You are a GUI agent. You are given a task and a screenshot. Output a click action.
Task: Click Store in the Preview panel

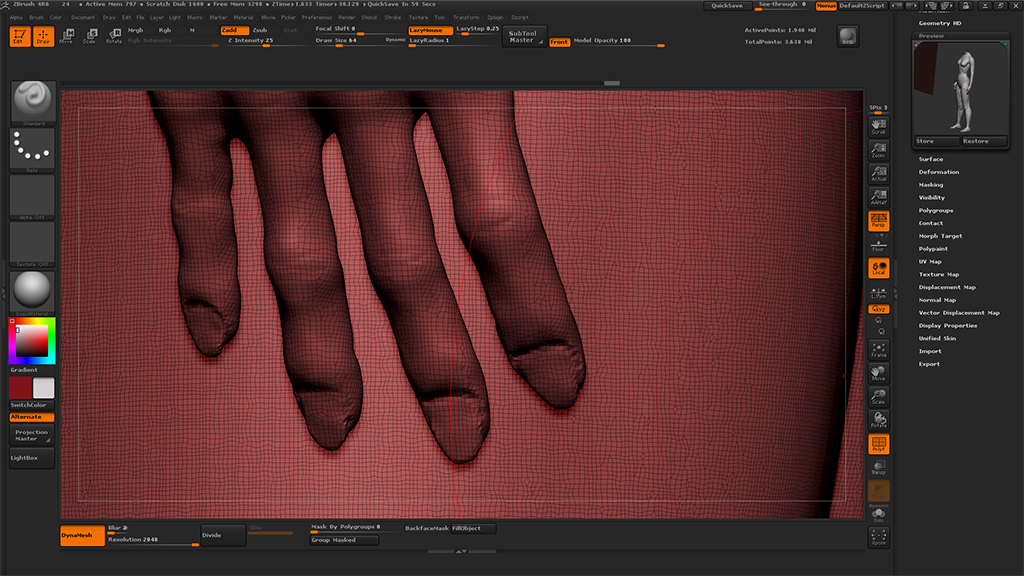coord(936,142)
